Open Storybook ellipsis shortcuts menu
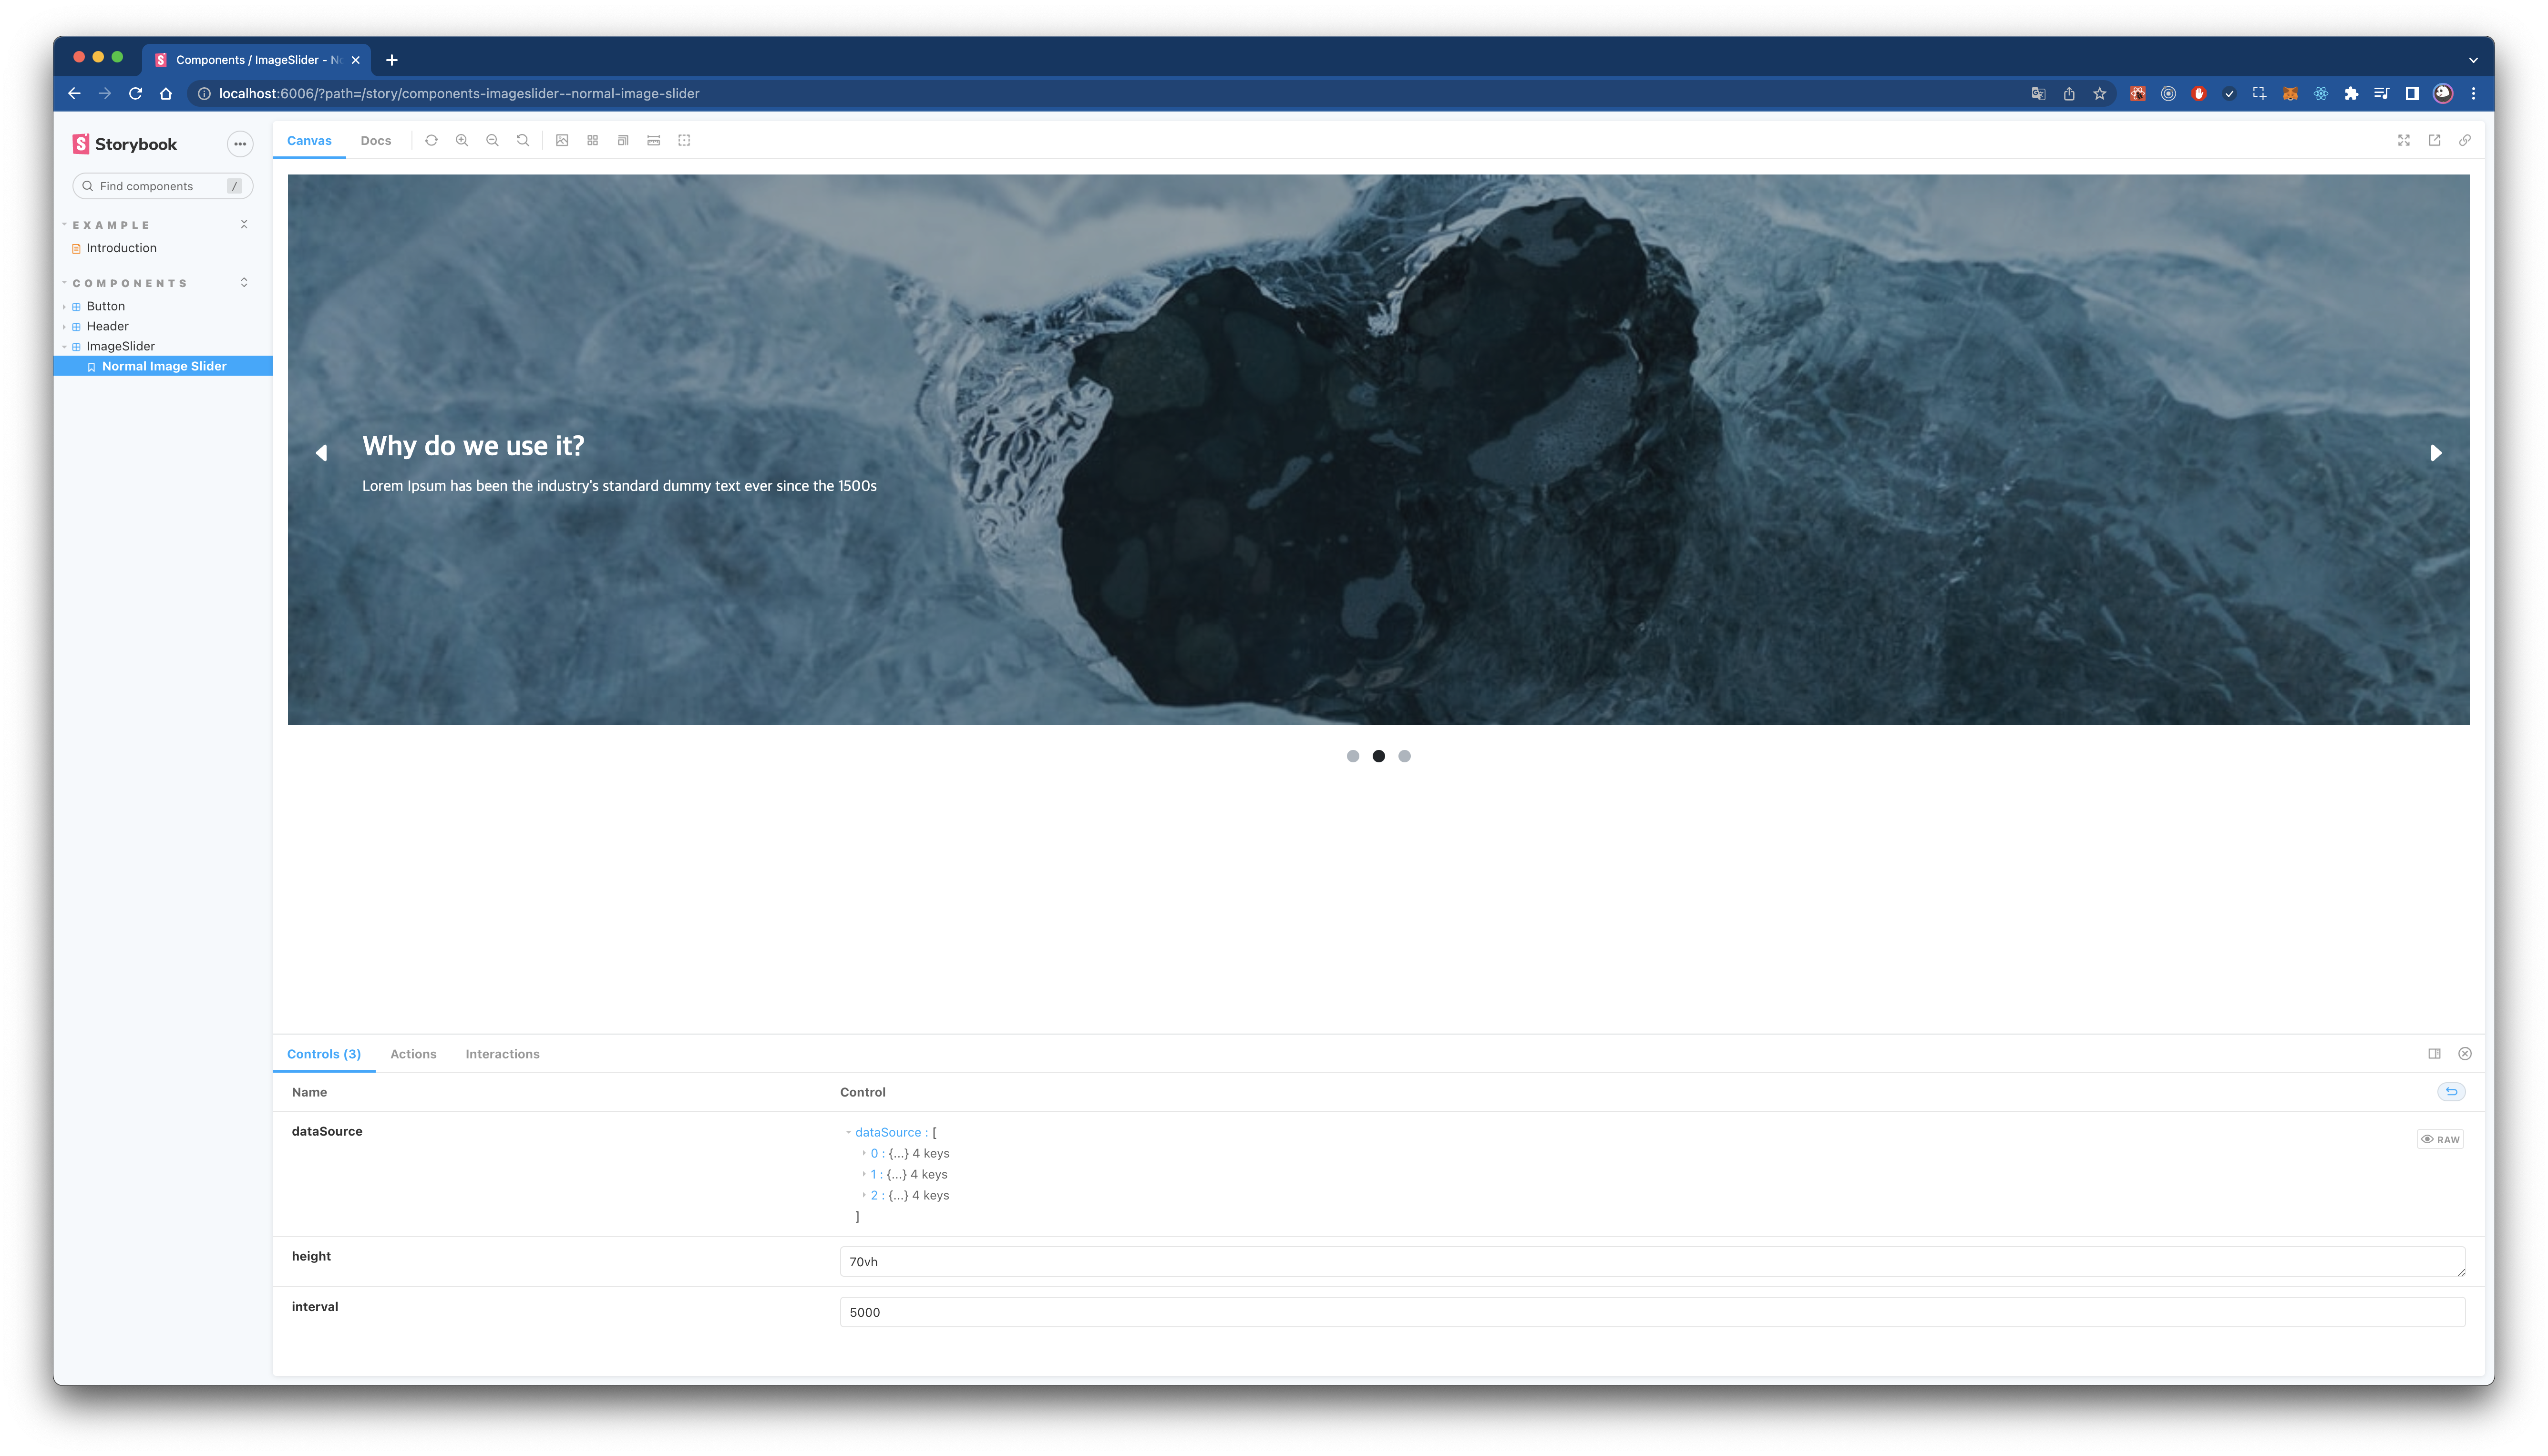2548x1456 pixels. [x=240, y=144]
